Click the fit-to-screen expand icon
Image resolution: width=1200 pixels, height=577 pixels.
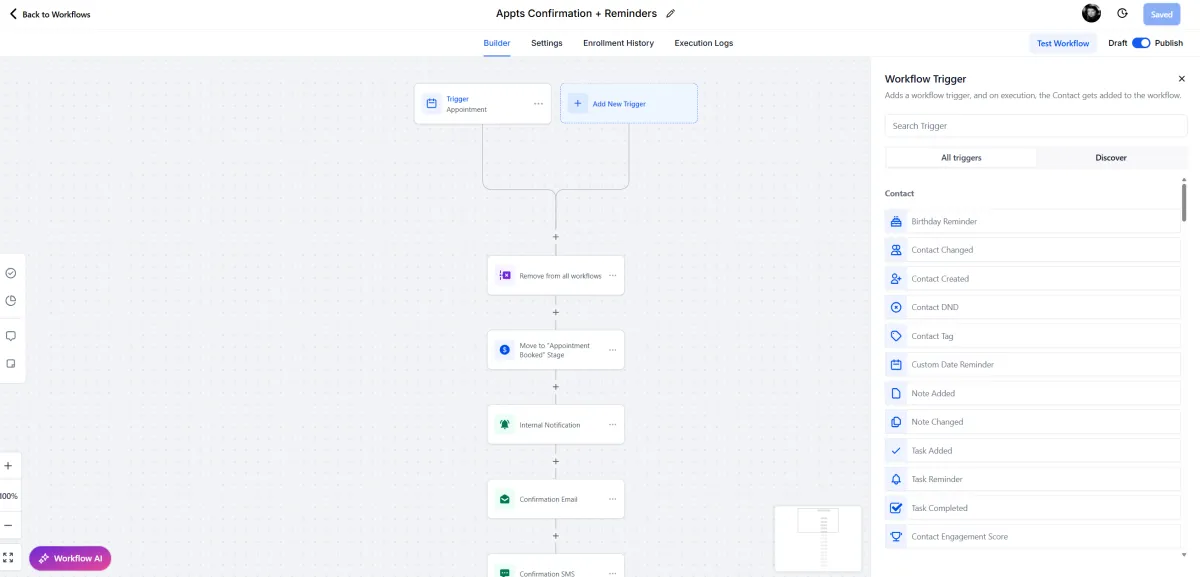(x=8, y=557)
